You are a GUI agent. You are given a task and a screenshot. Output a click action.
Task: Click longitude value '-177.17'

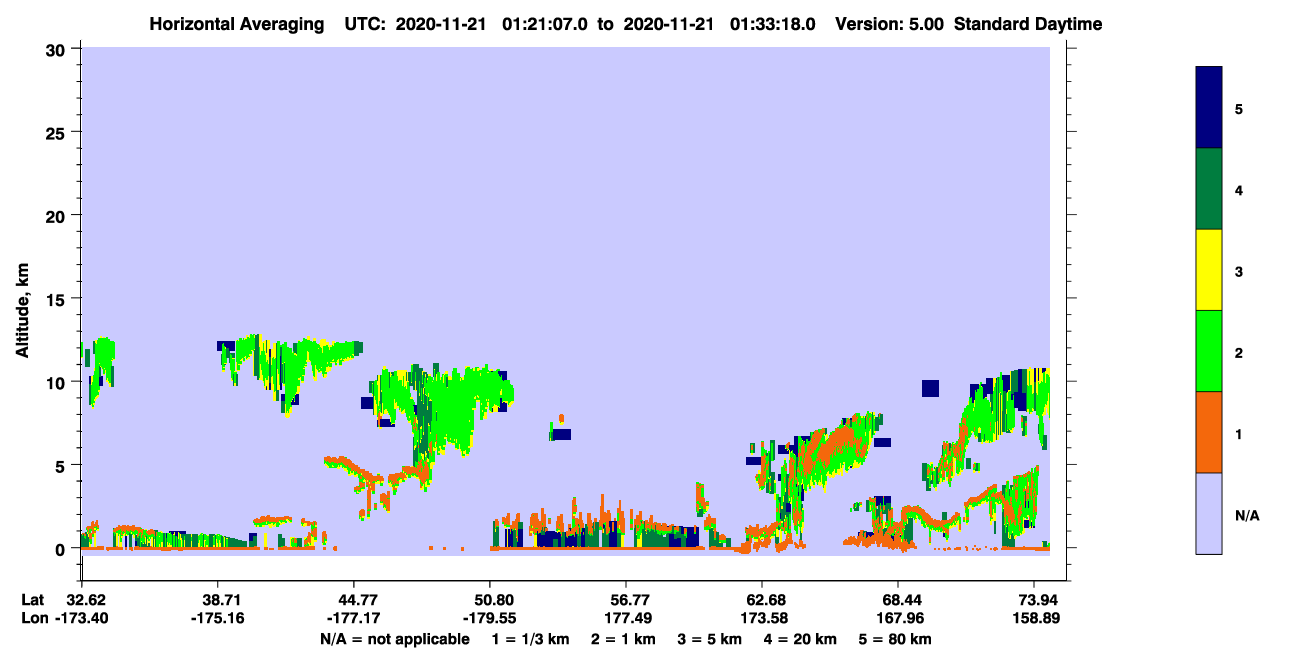click(x=354, y=619)
